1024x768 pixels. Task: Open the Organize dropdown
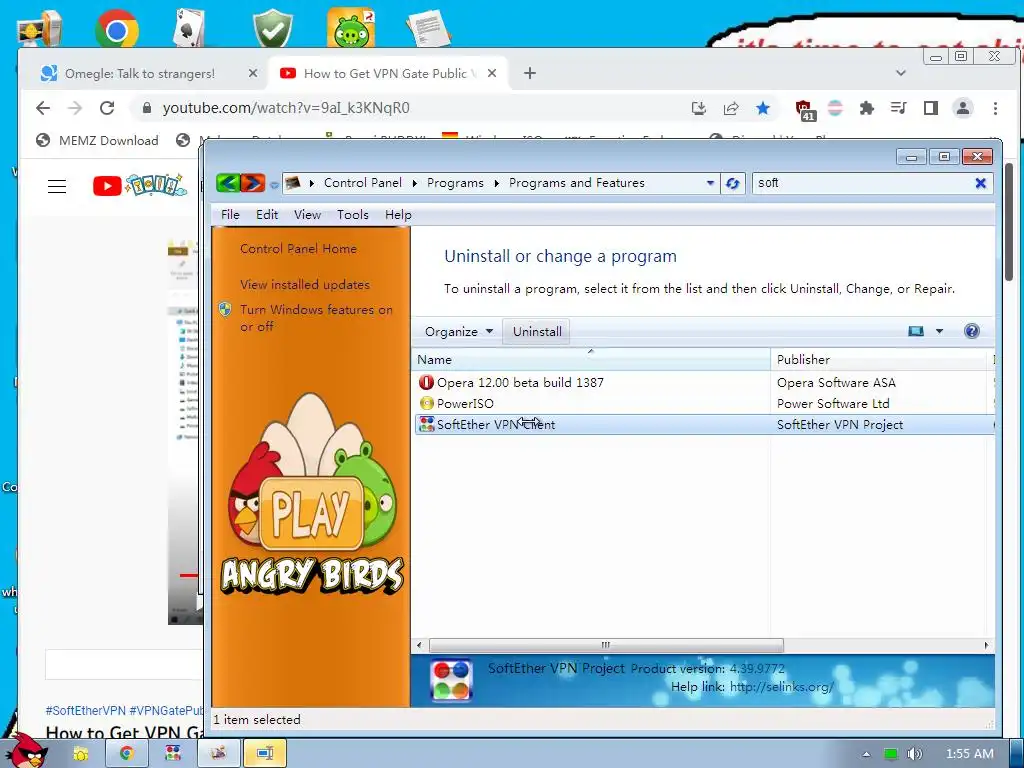458,332
